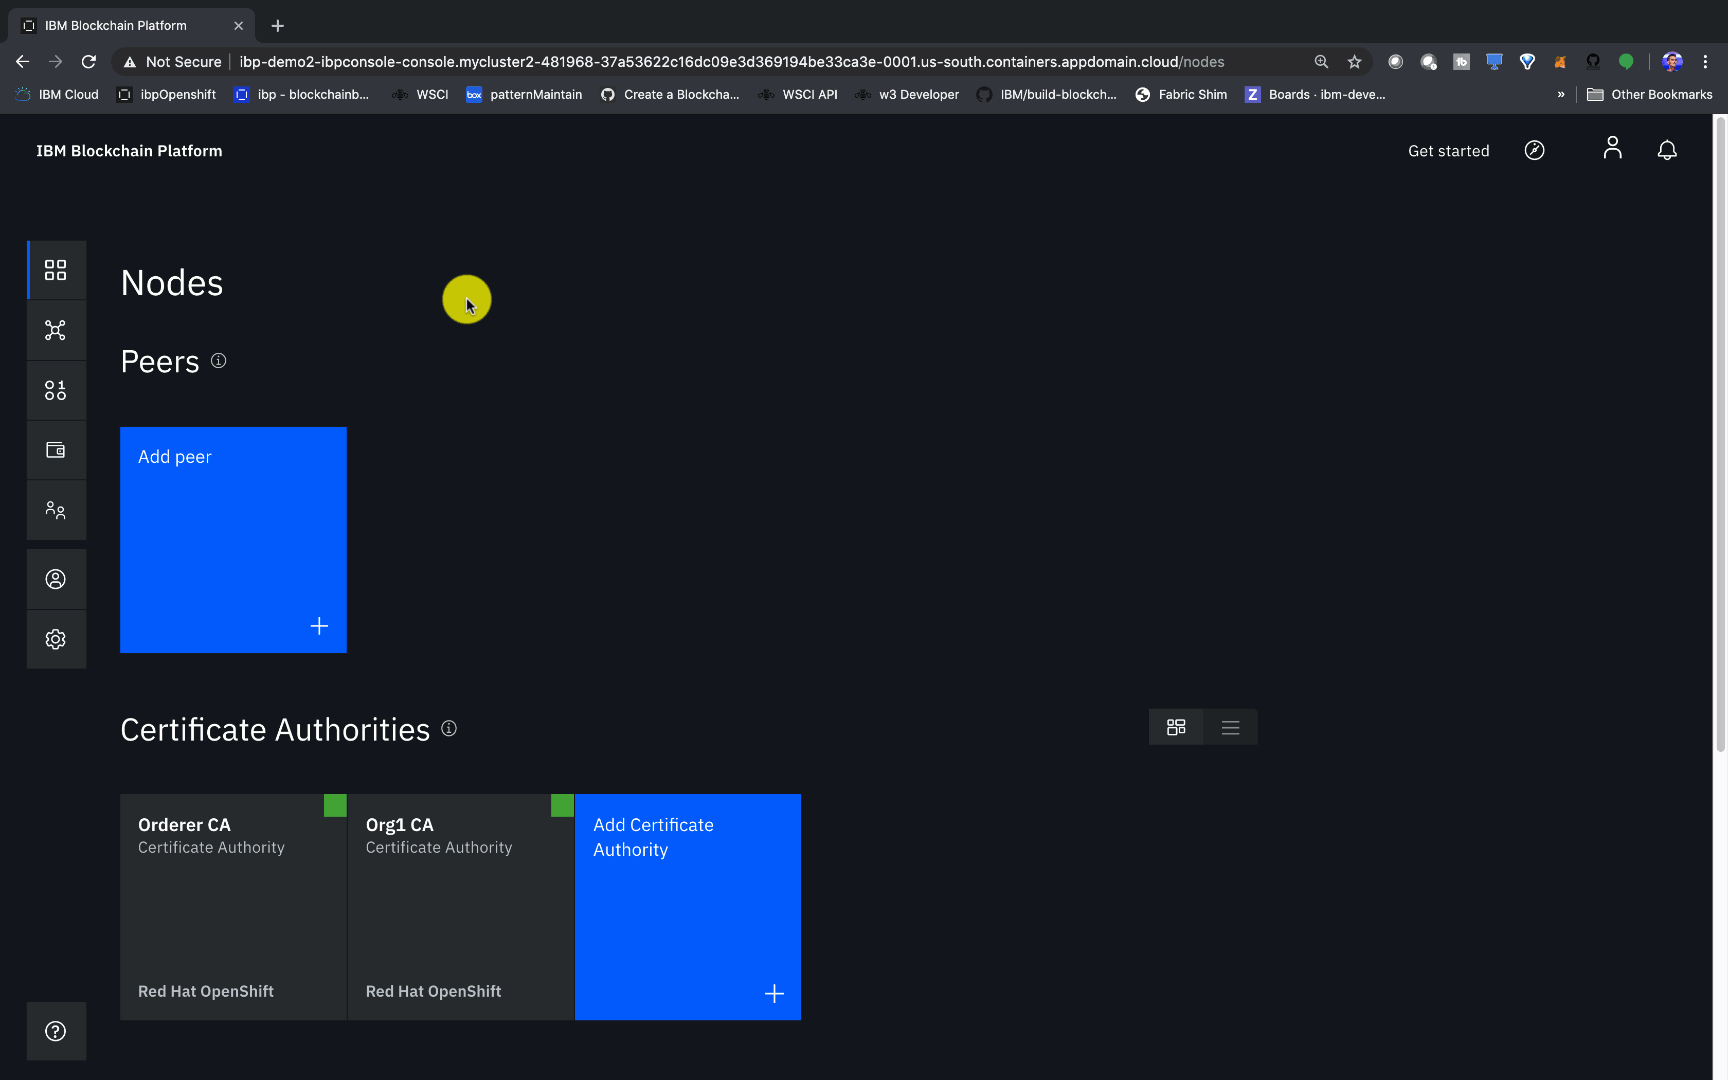1728x1080 pixels.
Task: Open the Orderer CA tile
Action: click(x=233, y=907)
